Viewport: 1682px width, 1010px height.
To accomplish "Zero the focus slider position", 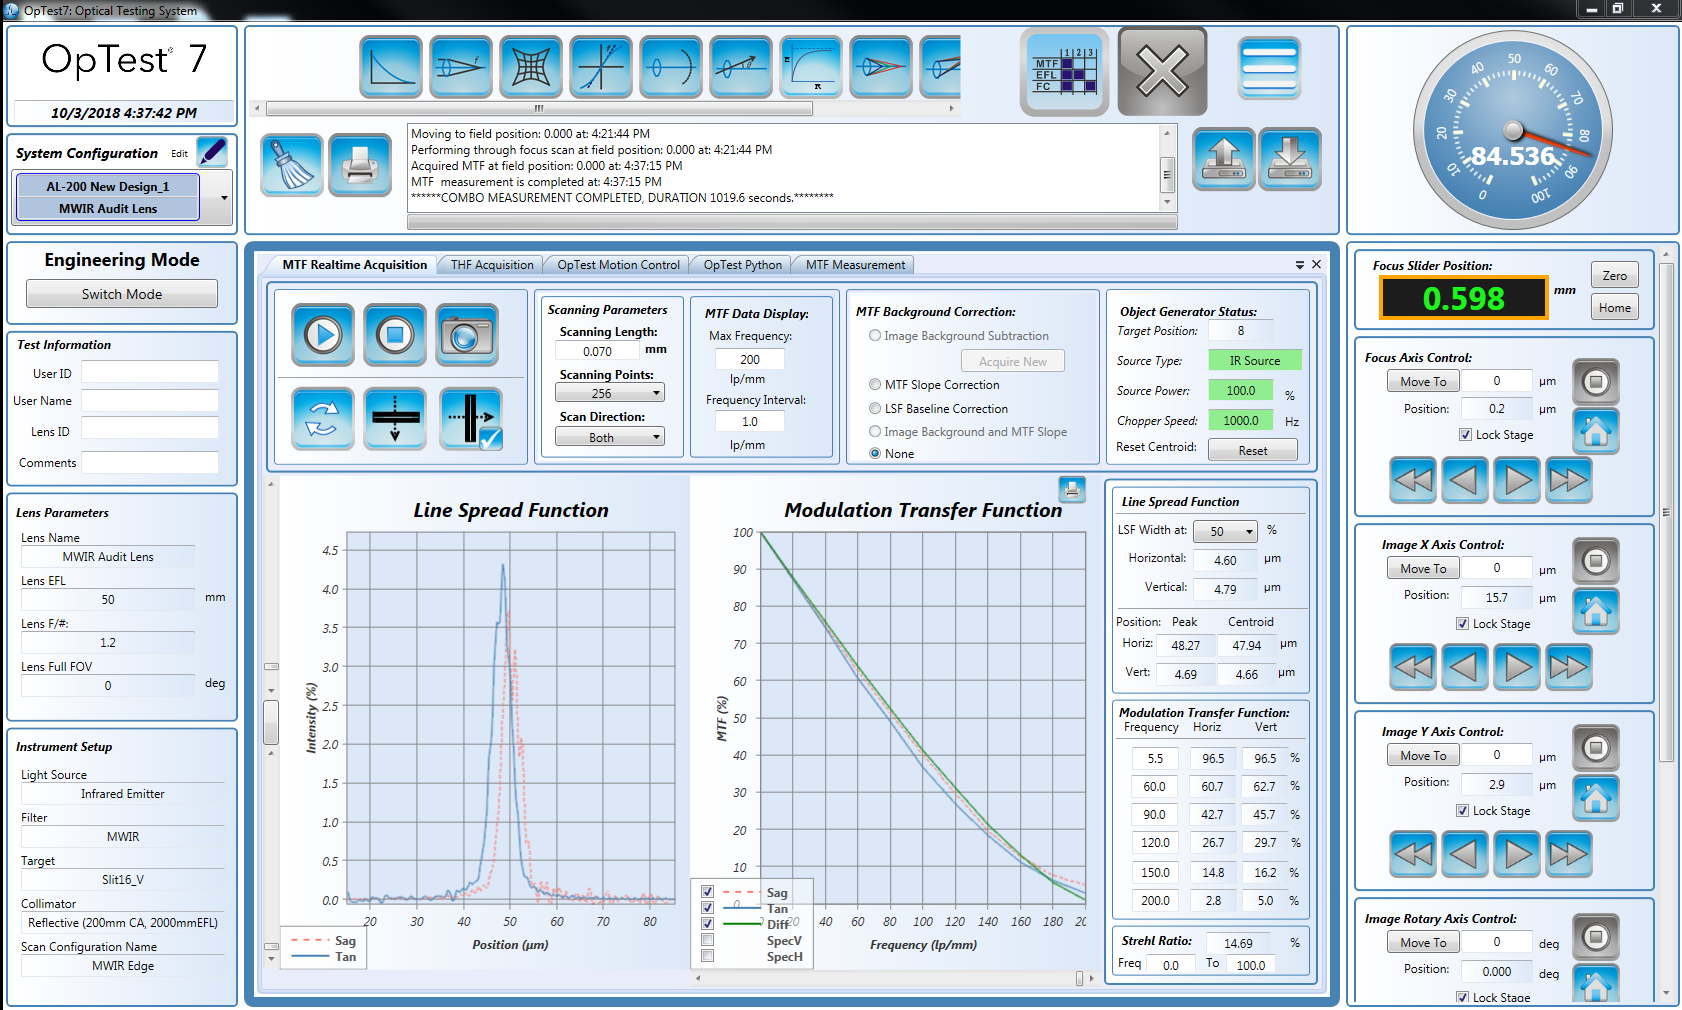I will (x=1614, y=276).
